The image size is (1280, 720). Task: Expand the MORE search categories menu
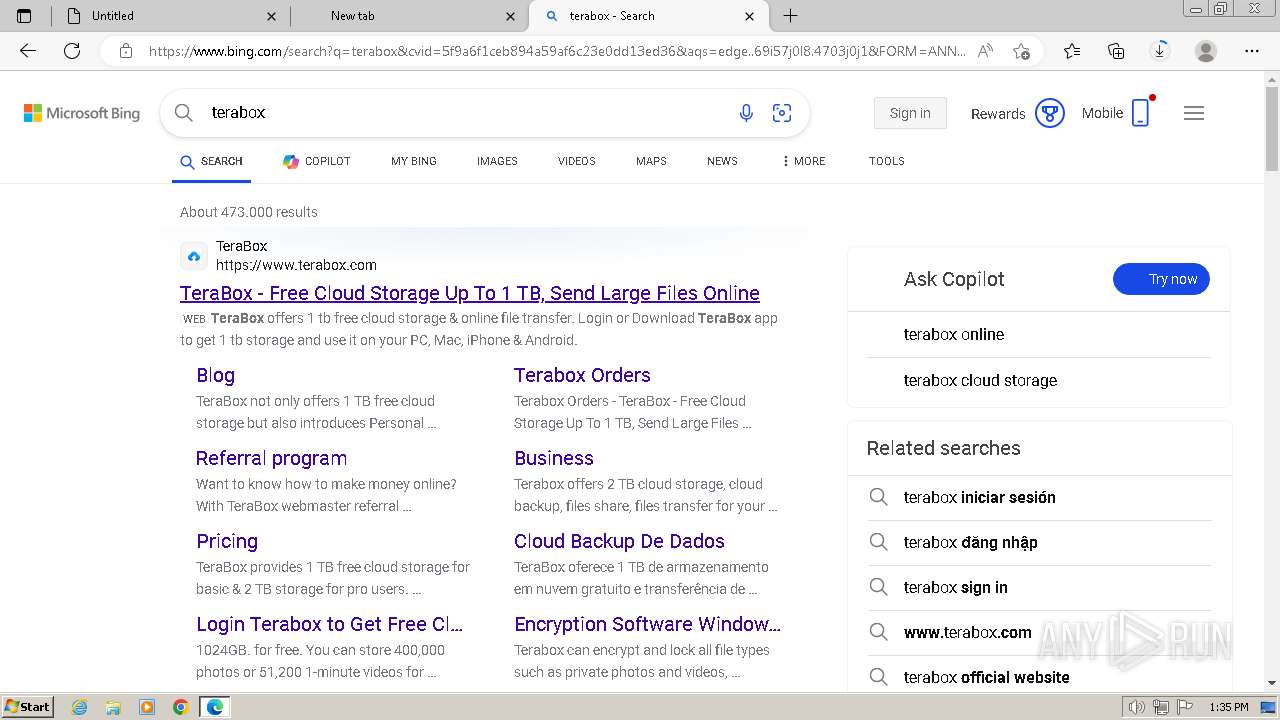(803, 161)
